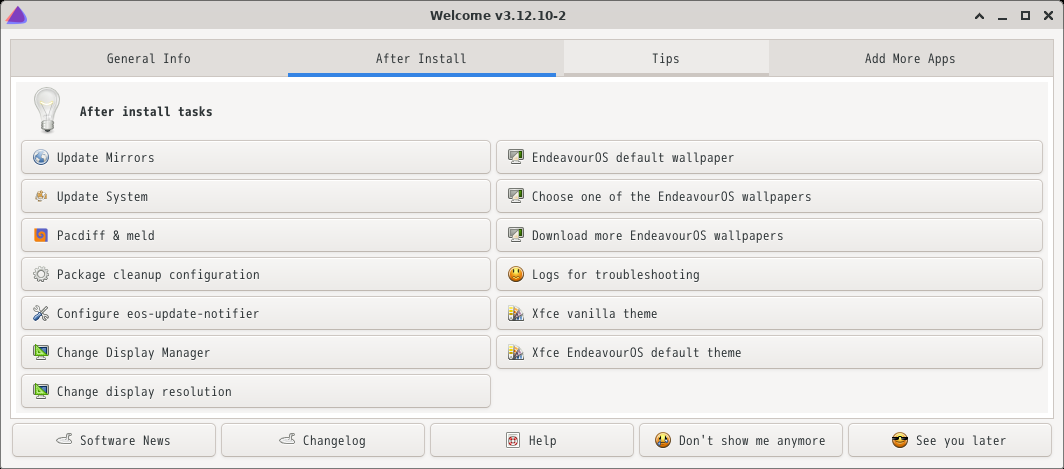Click the icon beside Download more wallpapers
Screen dimensions: 1064x469
(x=516, y=236)
